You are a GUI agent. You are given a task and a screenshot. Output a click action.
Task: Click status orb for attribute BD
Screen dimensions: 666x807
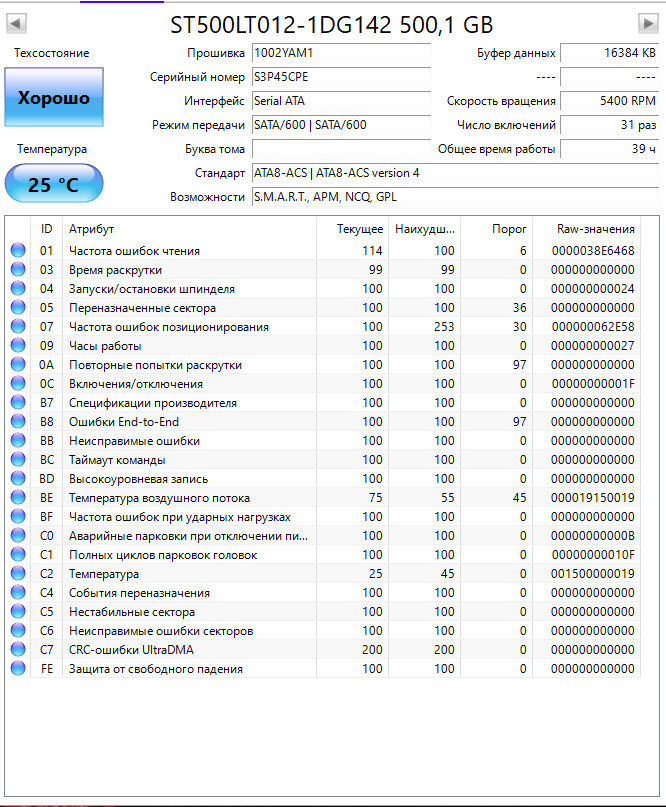pyautogui.click(x=18, y=479)
